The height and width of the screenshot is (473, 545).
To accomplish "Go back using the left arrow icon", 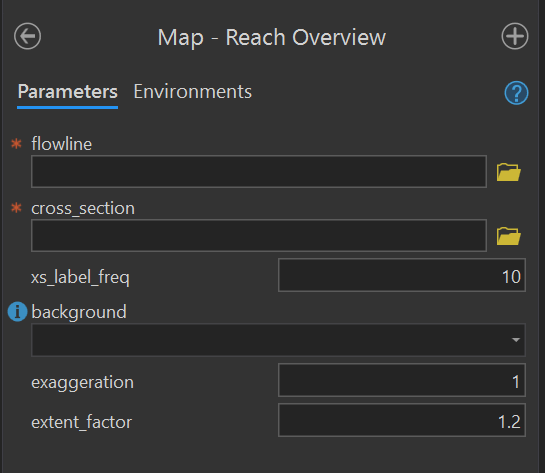I will (27, 36).
